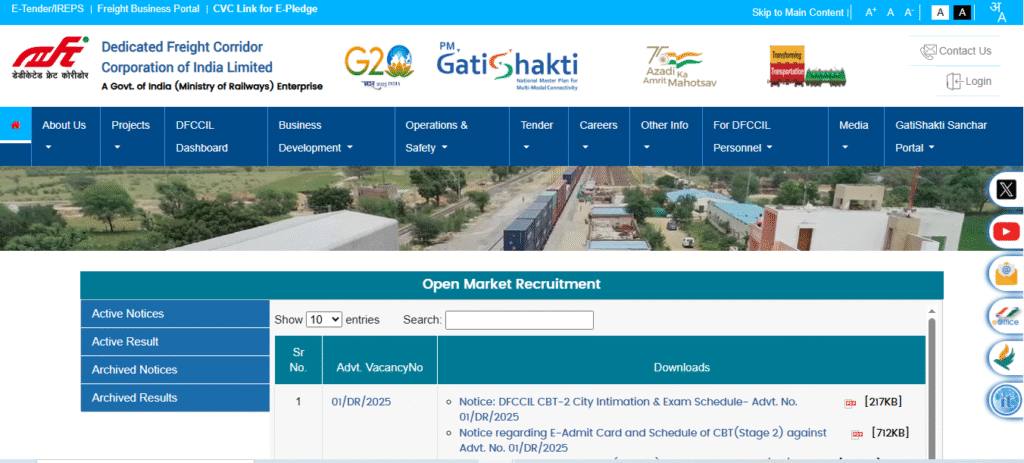Expand the Business Development menu
This screenshot has width=1024, height=463.
point(316,137)
